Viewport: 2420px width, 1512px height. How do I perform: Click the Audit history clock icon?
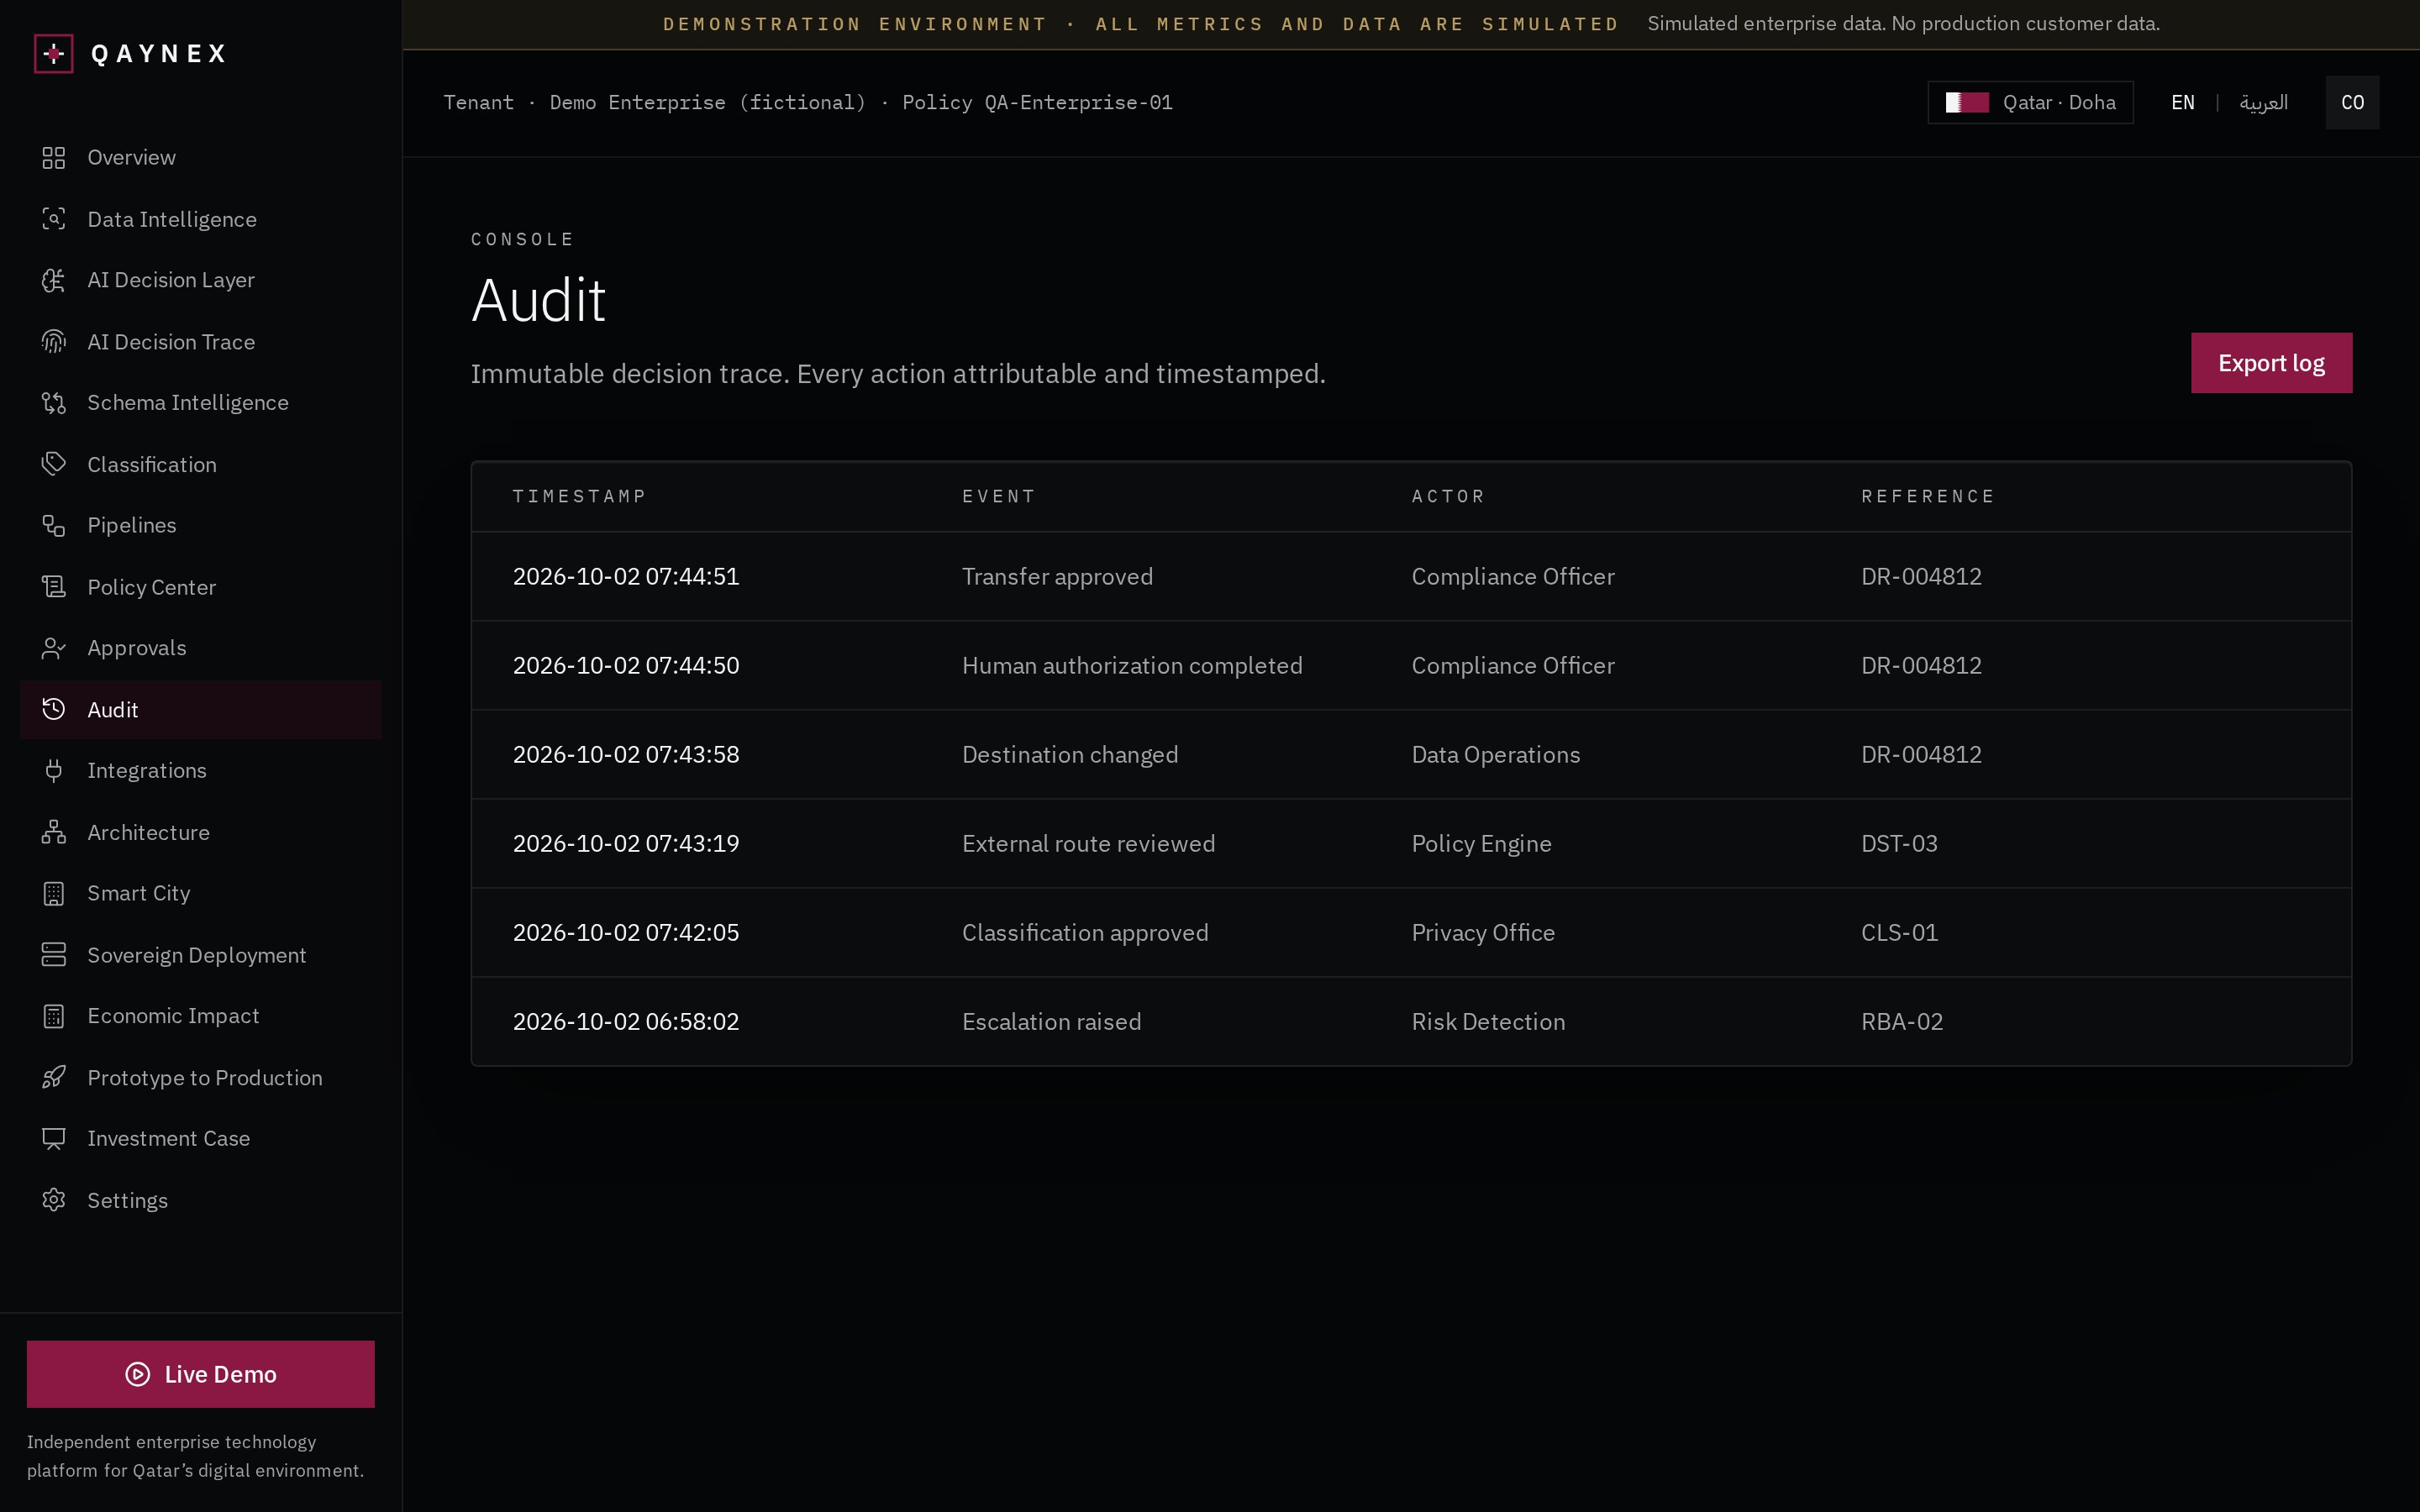tap(54, 710)
